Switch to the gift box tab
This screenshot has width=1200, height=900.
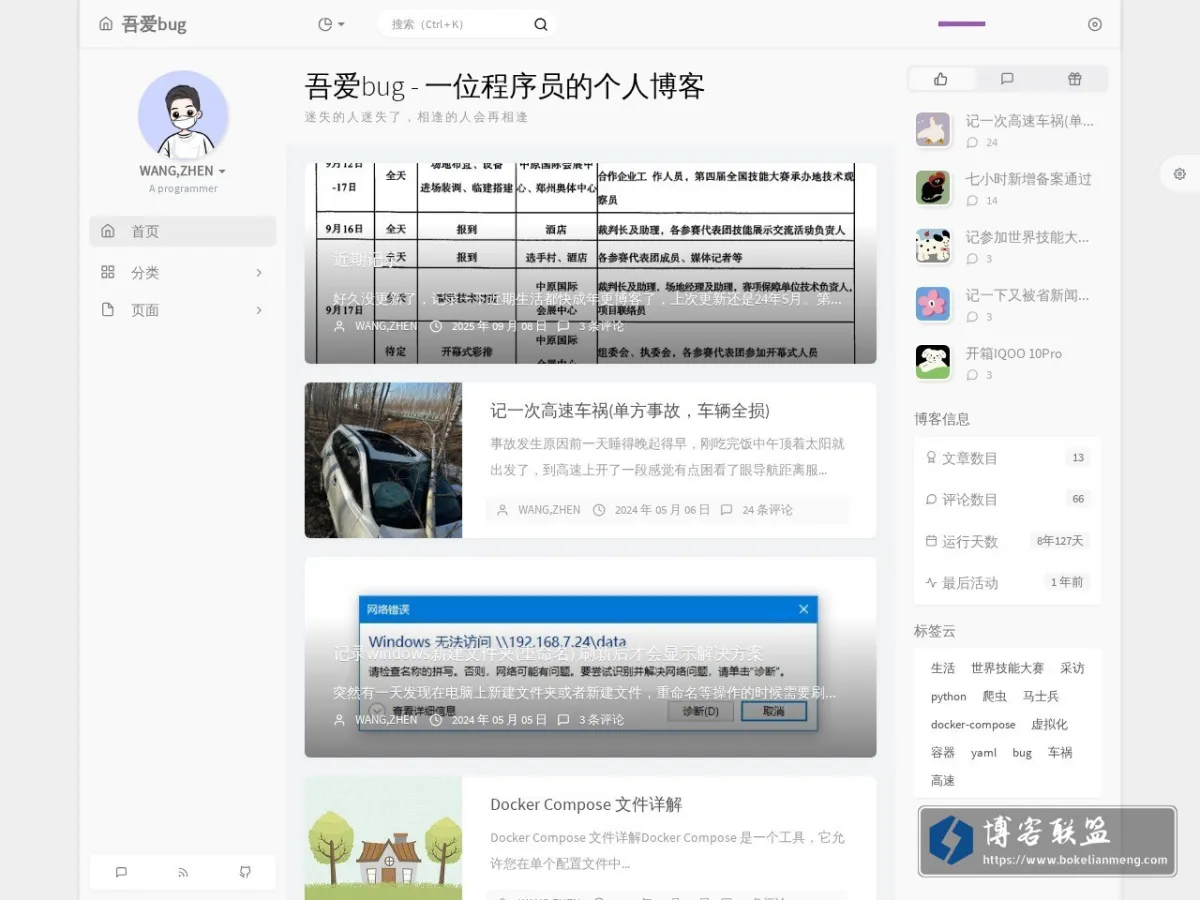1074,79
